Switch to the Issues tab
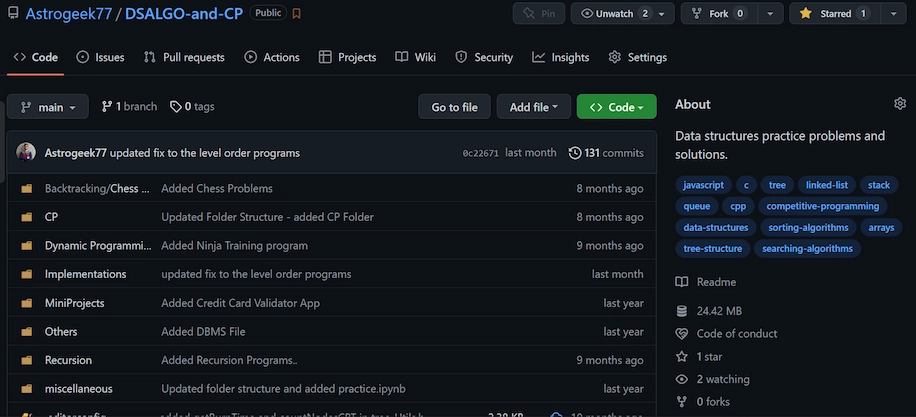The width and height of the screenshot is (916, 417). [100, 57]
